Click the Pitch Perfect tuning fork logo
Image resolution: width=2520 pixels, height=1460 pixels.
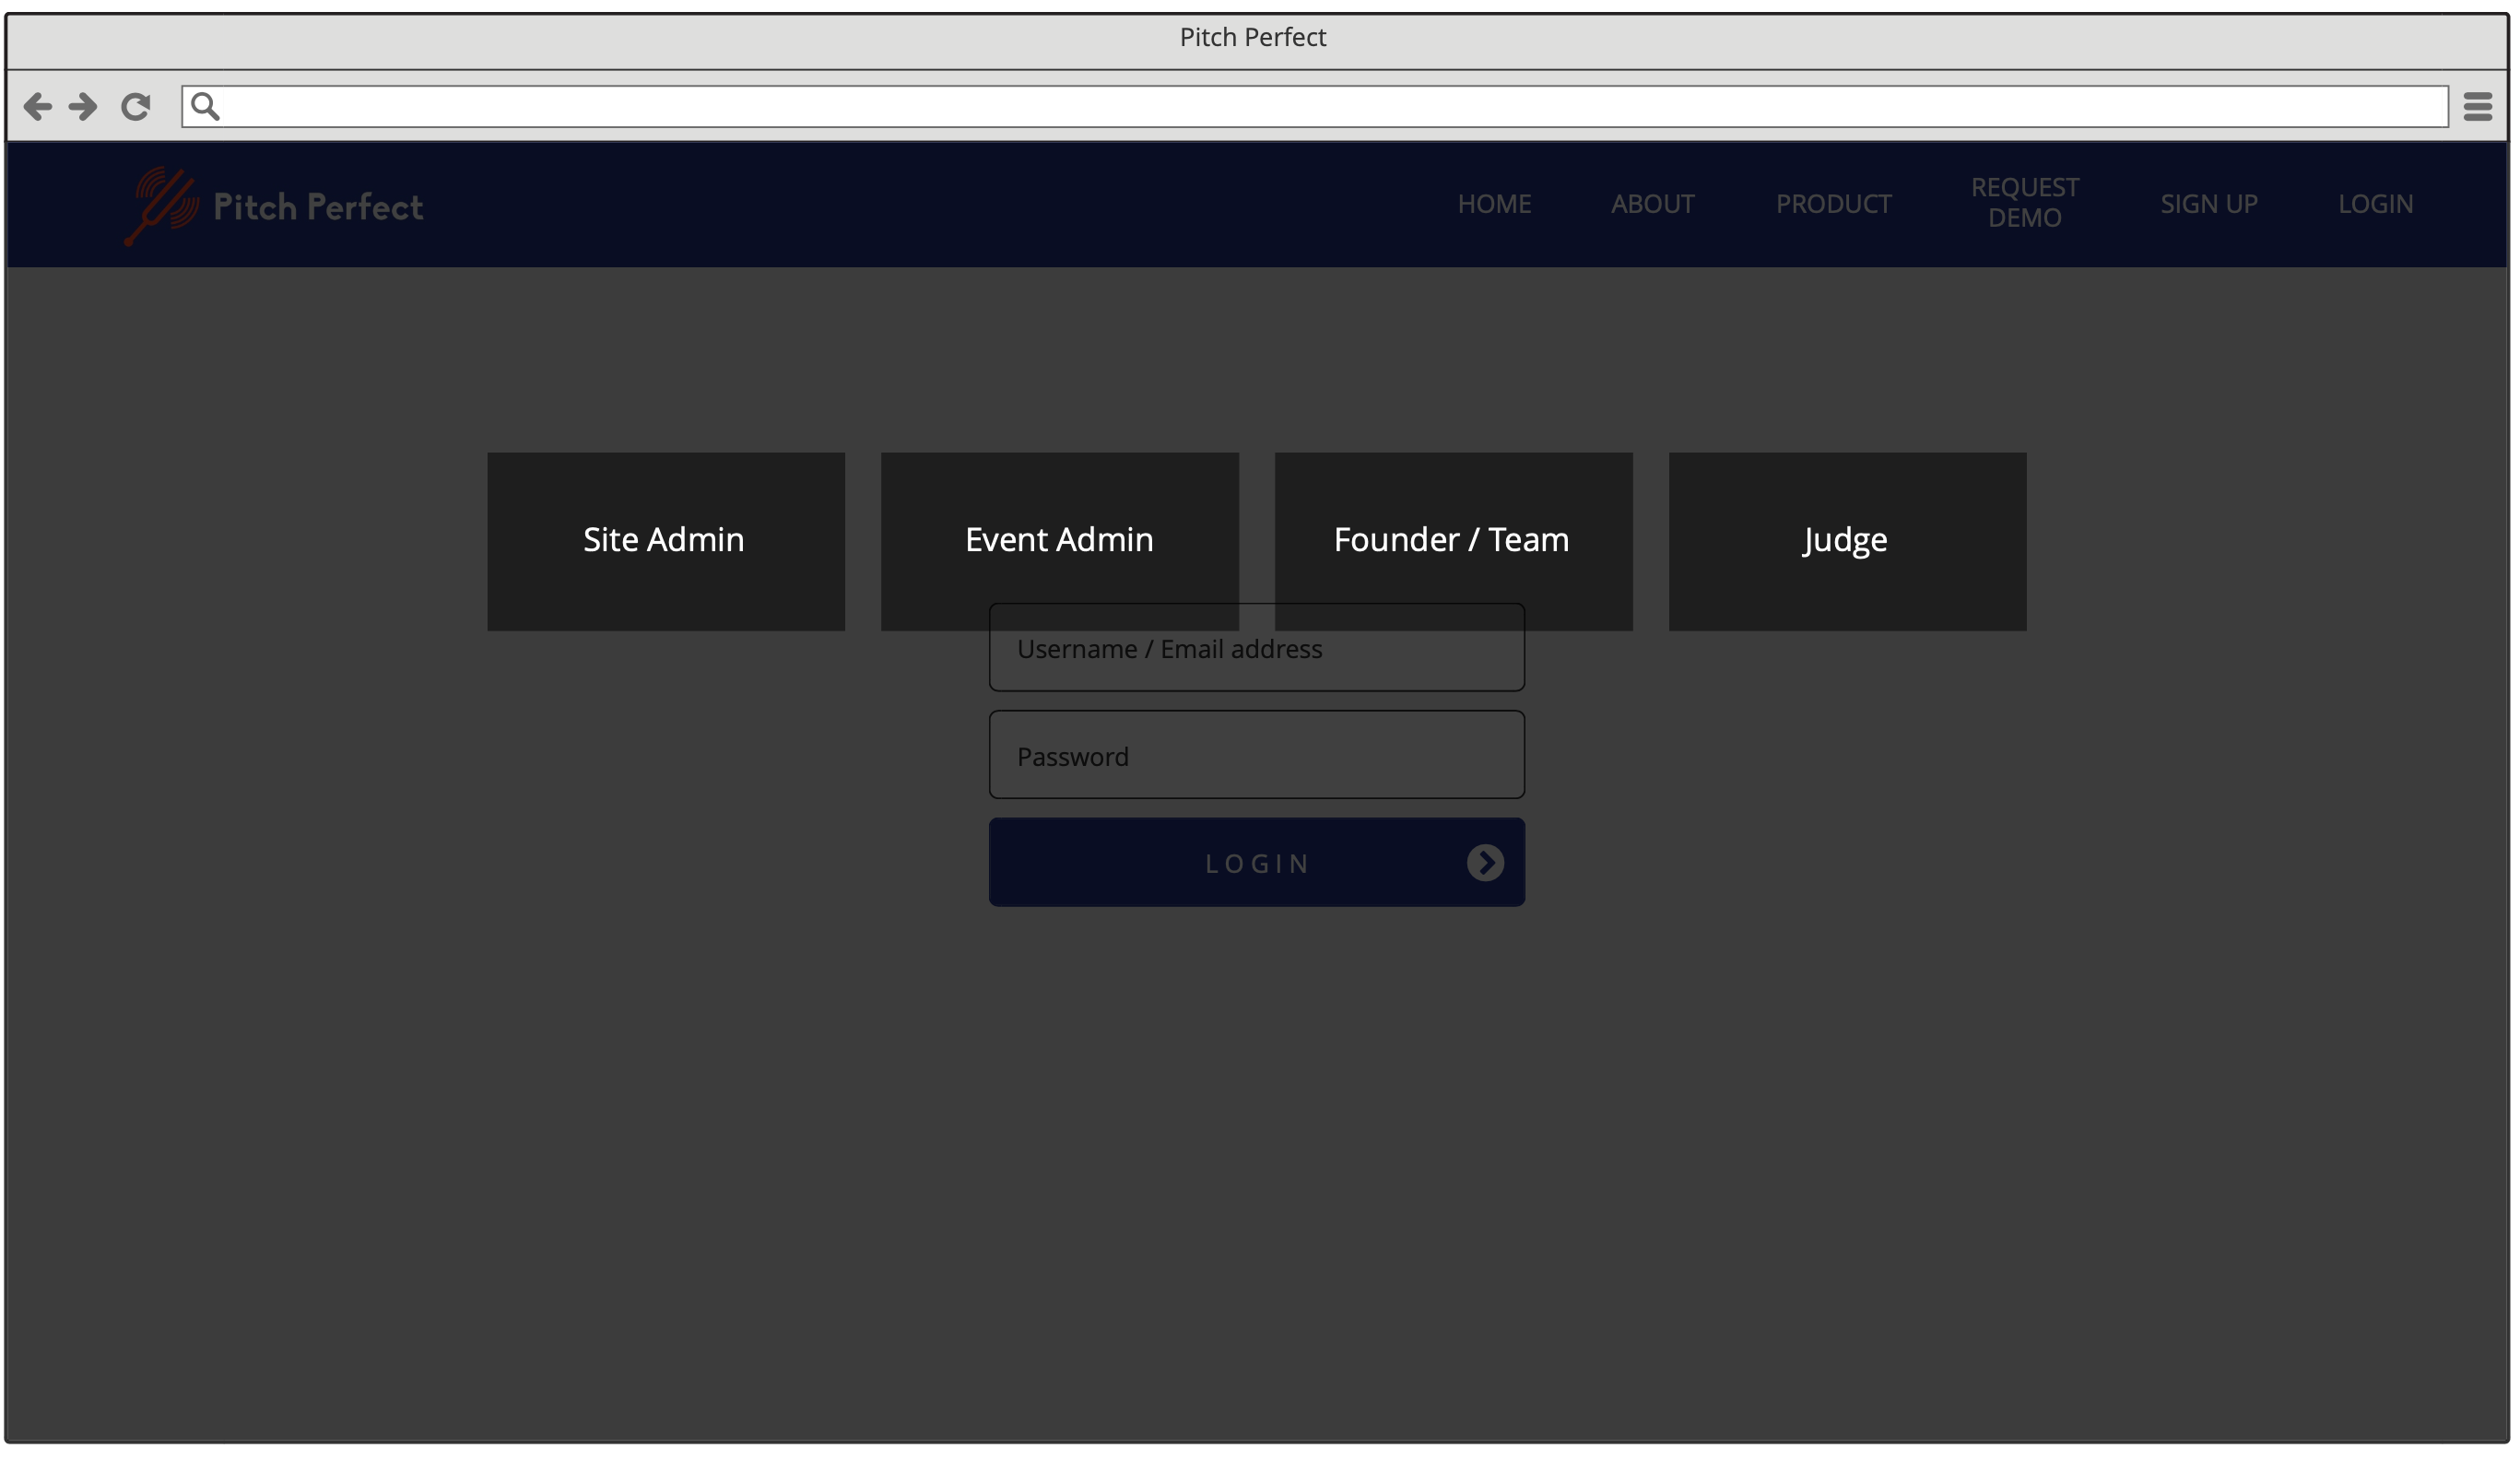click(x=161, y=205)
